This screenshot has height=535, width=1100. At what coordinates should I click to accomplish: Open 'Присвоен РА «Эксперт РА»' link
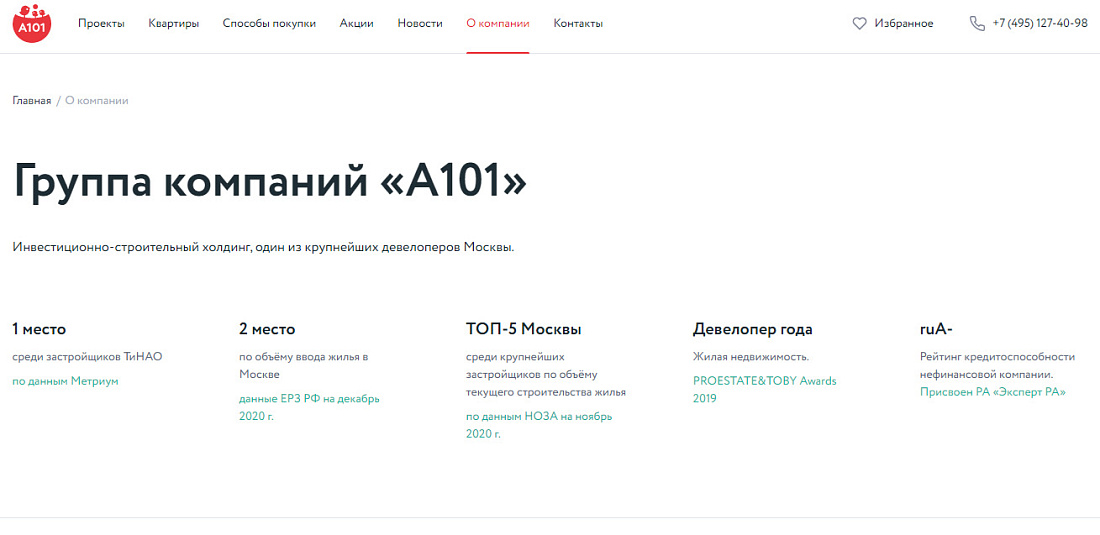coord(993,392)
